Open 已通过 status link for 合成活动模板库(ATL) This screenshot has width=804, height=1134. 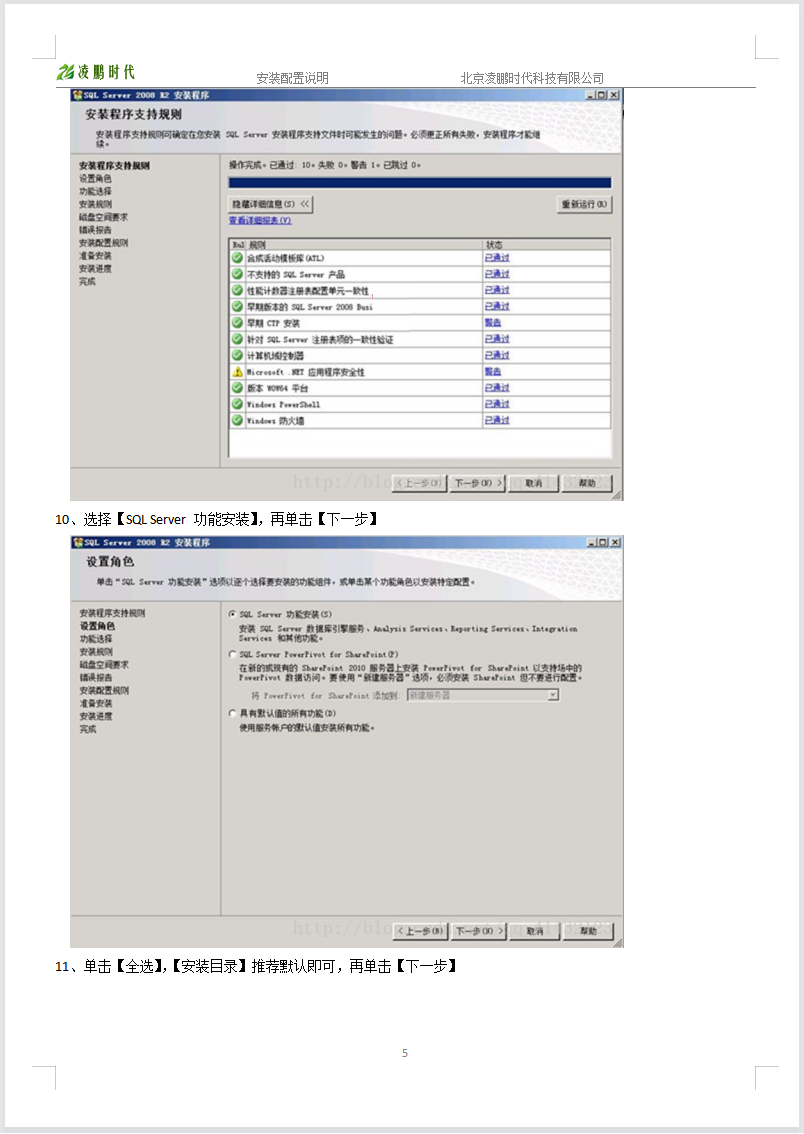[x=497, y=258]
